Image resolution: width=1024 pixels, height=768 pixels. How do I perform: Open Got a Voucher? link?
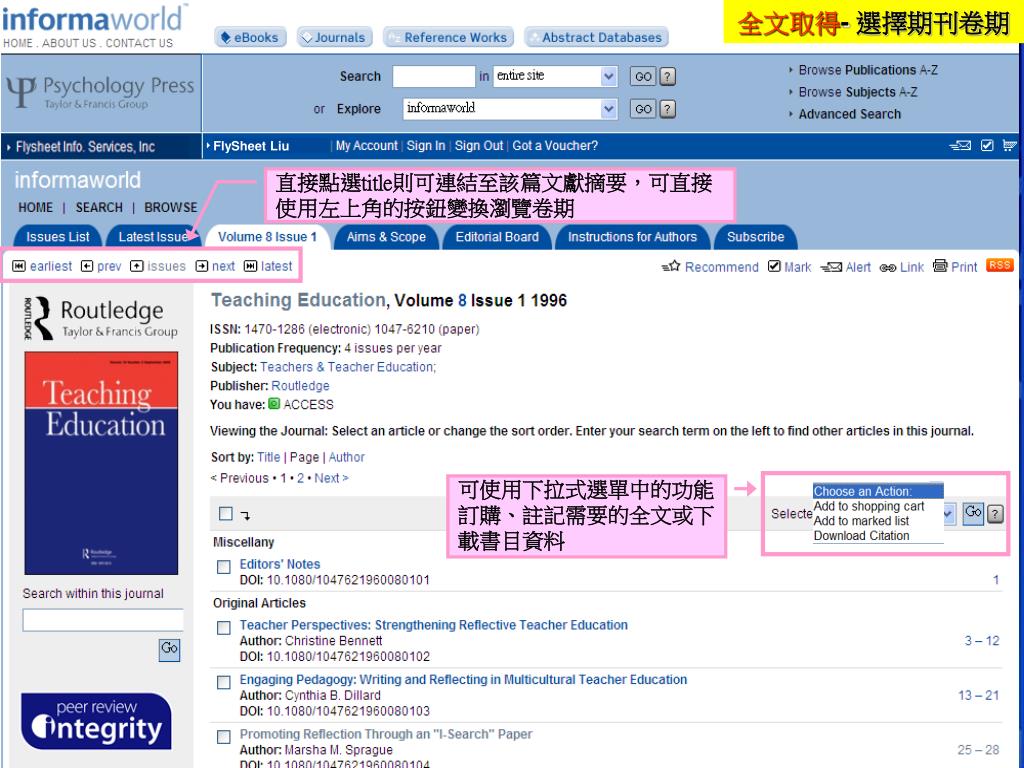pos(555,146)
